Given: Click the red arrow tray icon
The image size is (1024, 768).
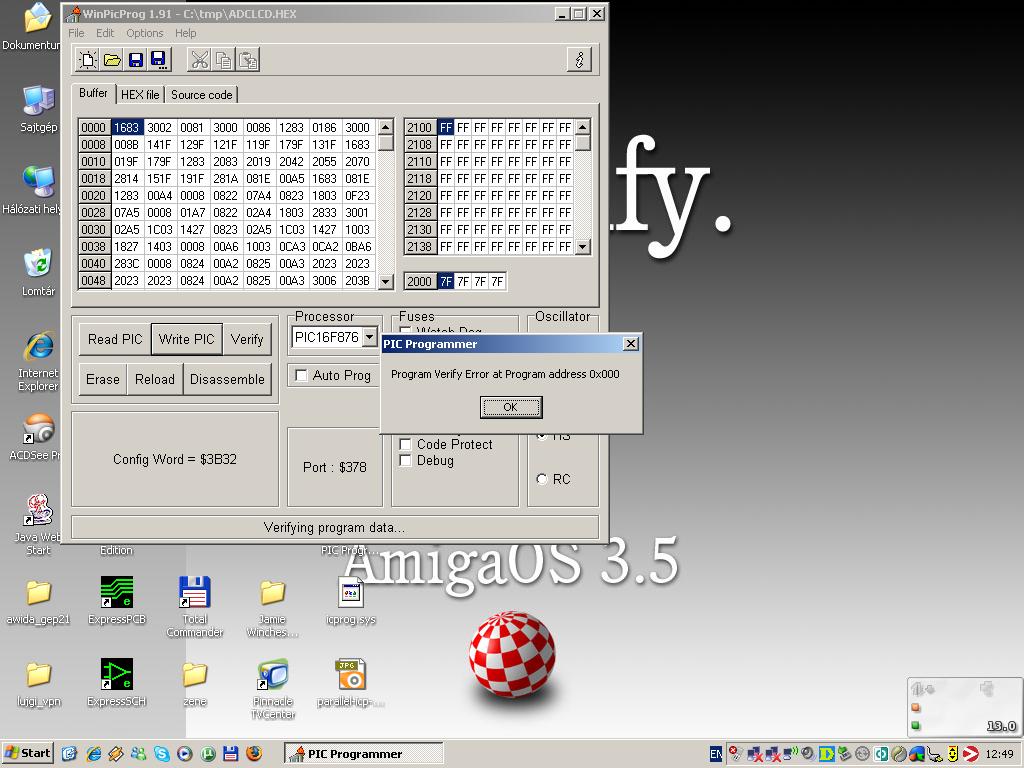Looking at the screenshot, I should tap(971, 754).
